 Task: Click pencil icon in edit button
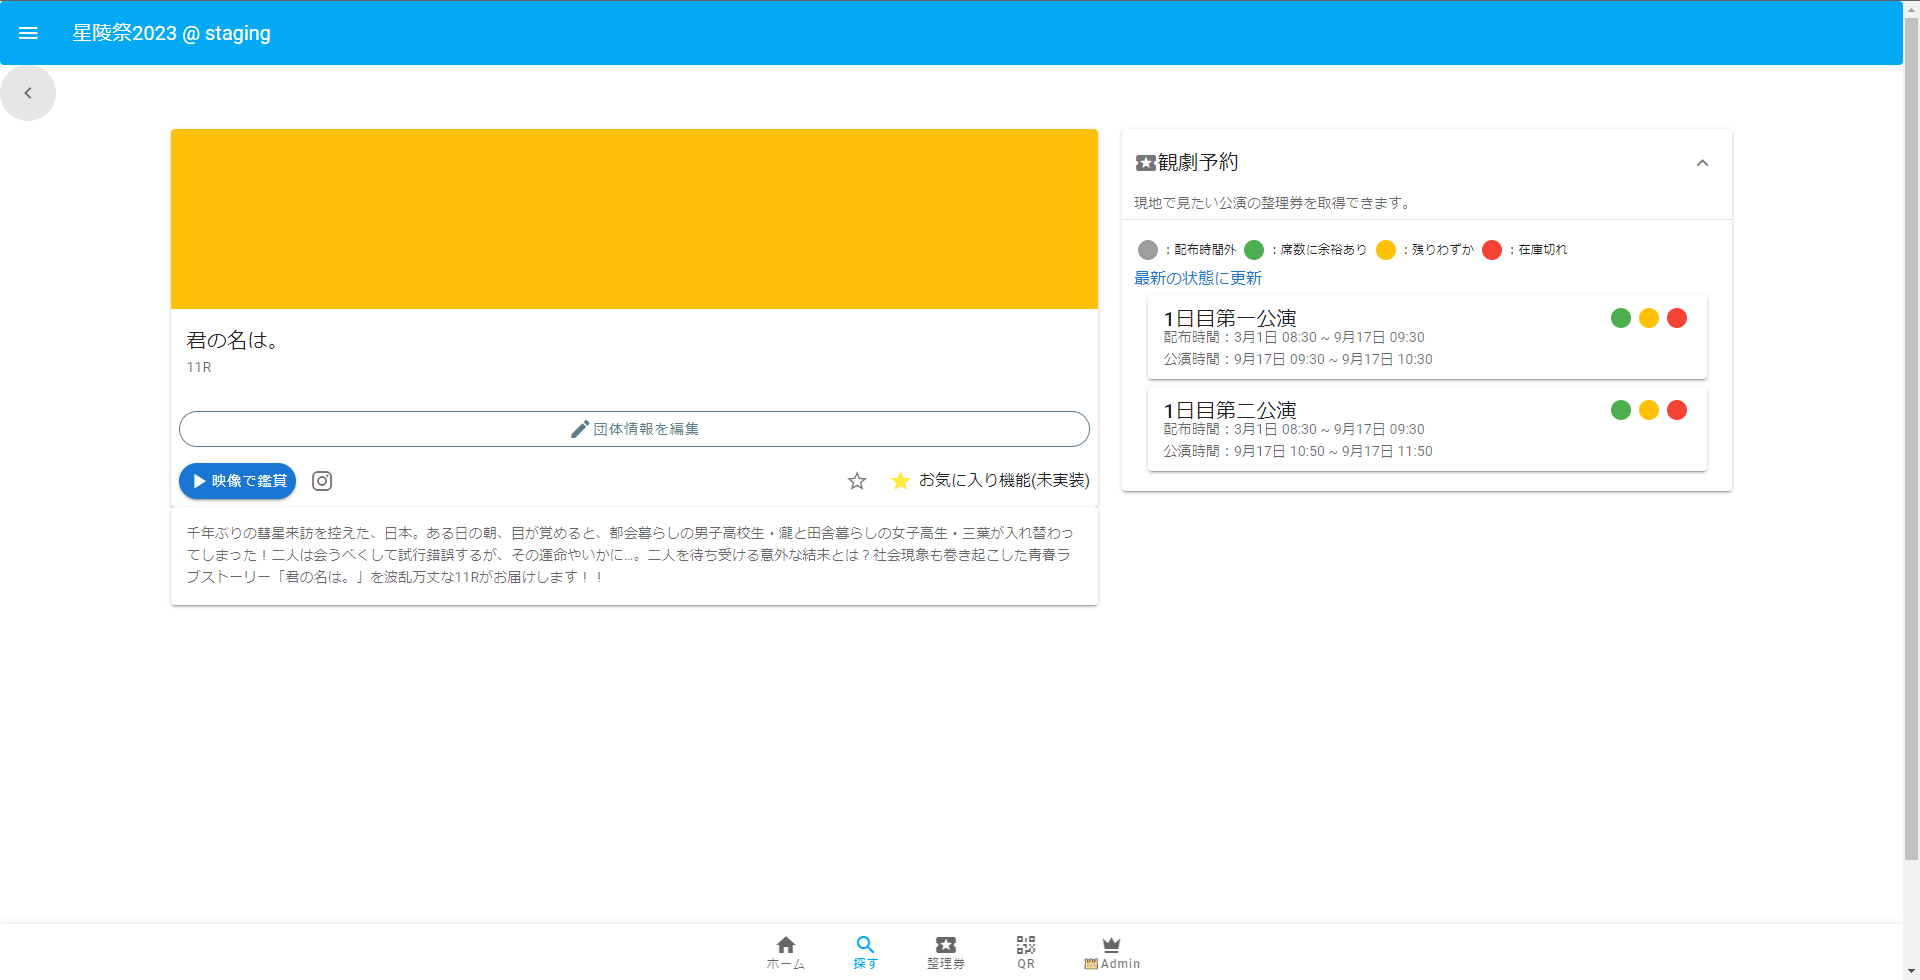click(x=580, y=429)
